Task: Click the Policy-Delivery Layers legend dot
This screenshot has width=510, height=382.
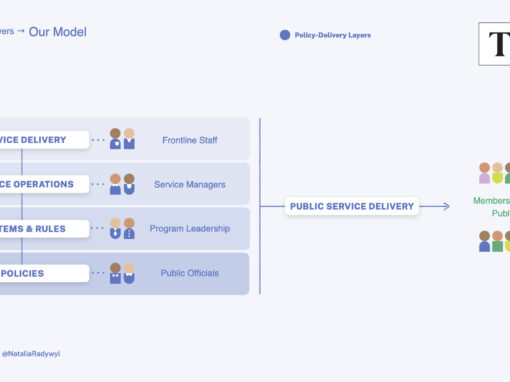Action: pyautogui.click(x=285, y=35)
